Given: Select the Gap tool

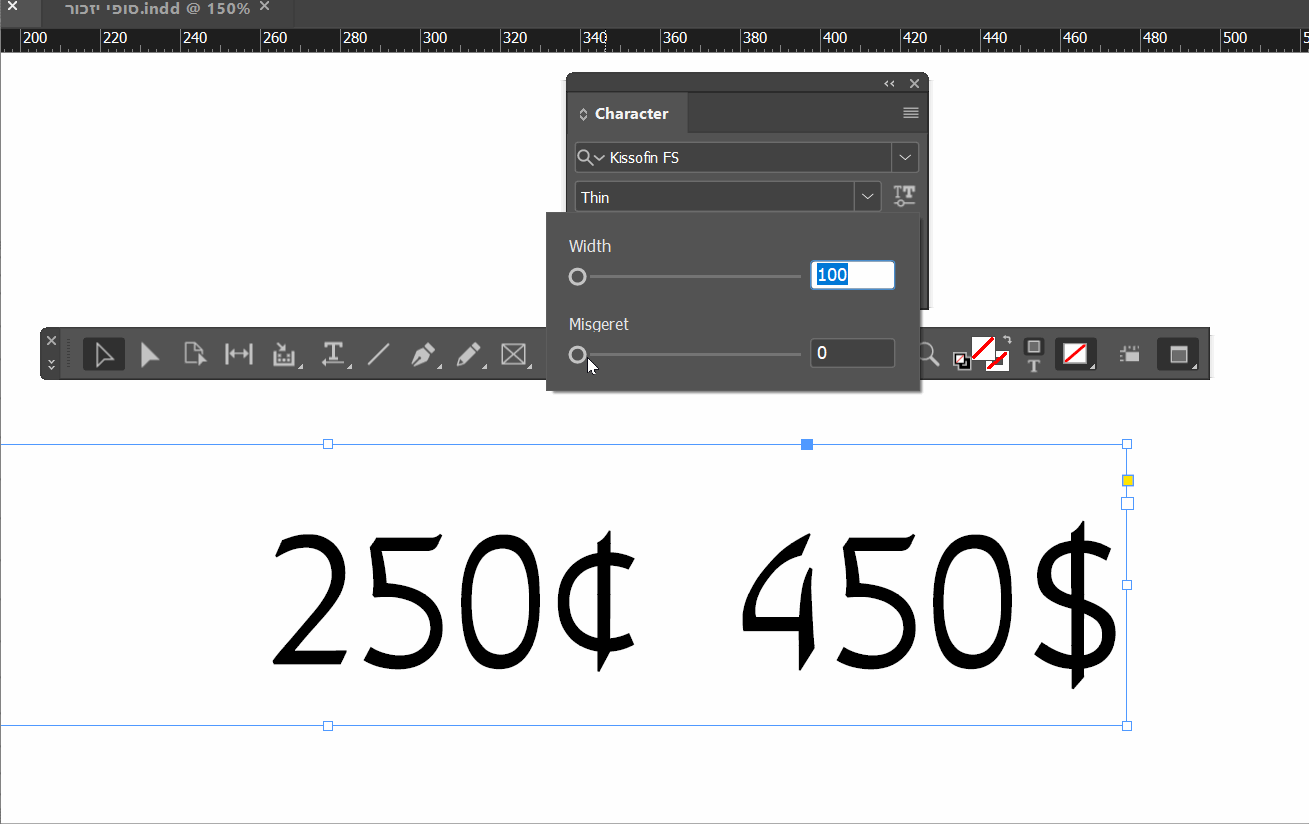Looking at the screenshot, I should [x=239, y=354].
